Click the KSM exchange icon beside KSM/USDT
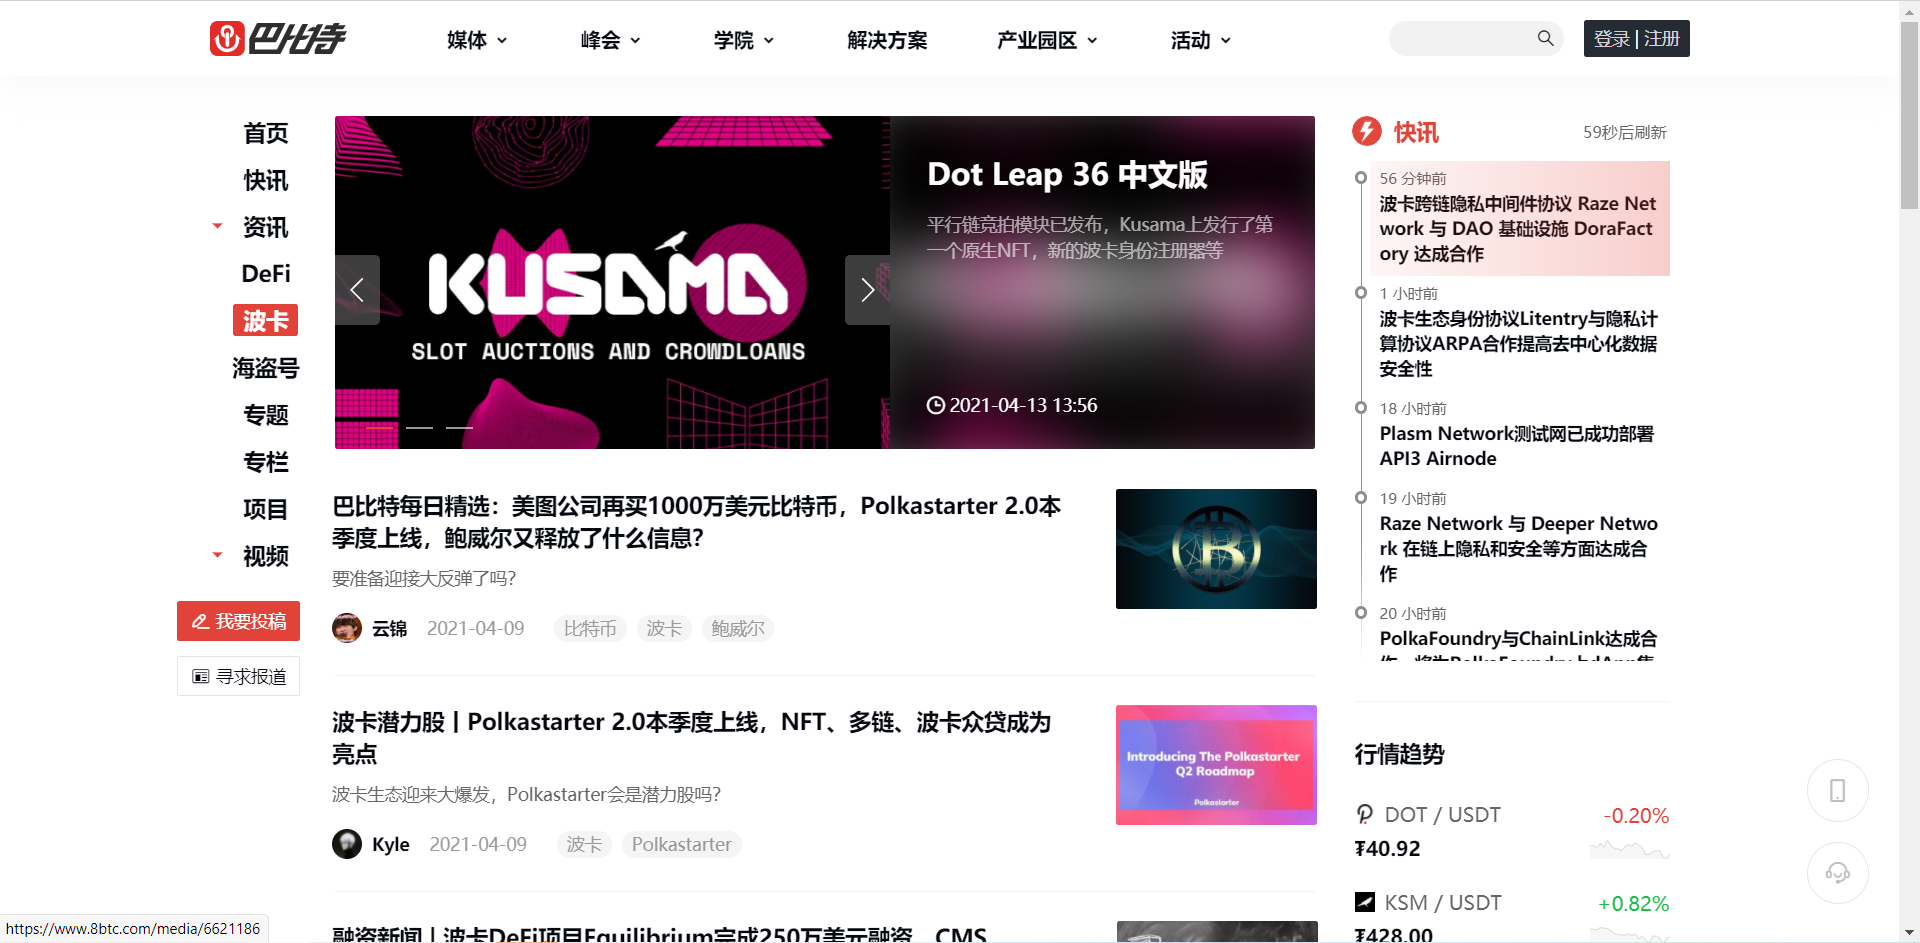Viewport: 1920px width, 943px height. pos(1365,902)
